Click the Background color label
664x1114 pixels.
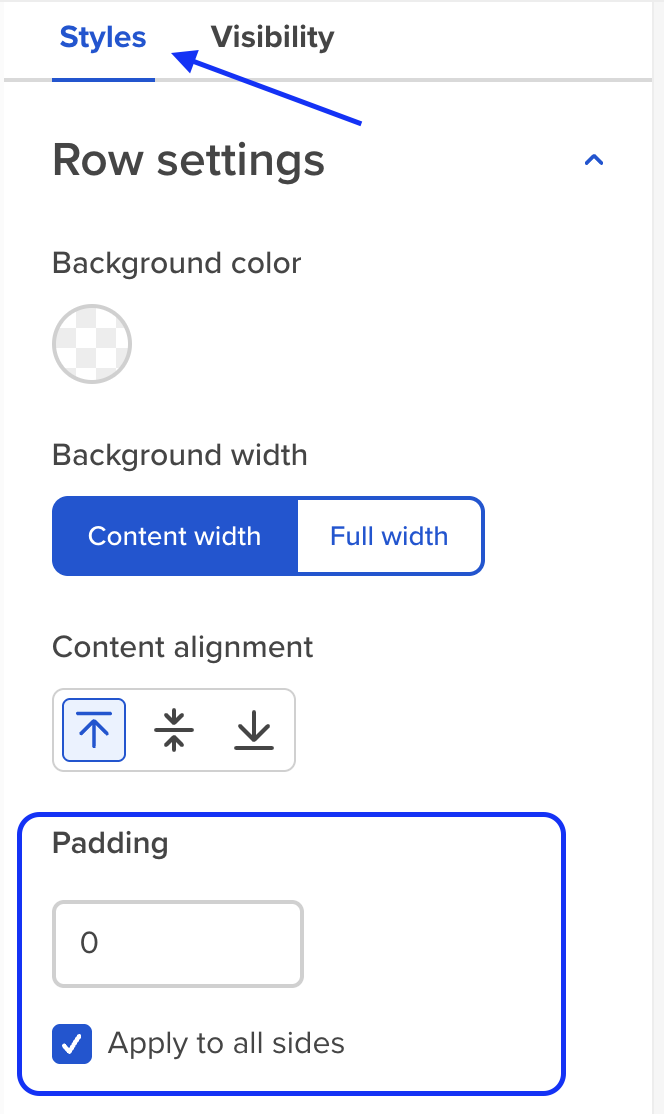point(177,264)
